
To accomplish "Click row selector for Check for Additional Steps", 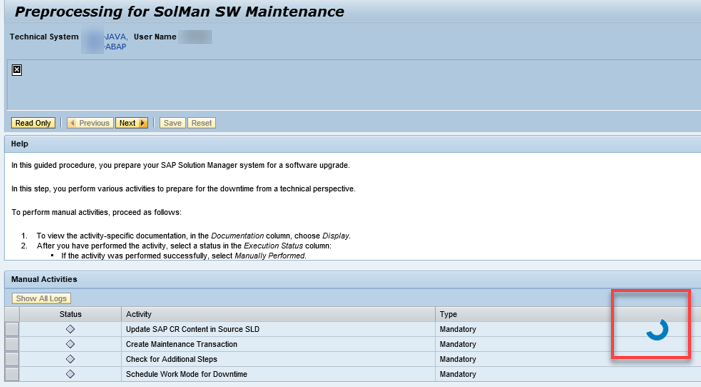I will tap(12, 359).
